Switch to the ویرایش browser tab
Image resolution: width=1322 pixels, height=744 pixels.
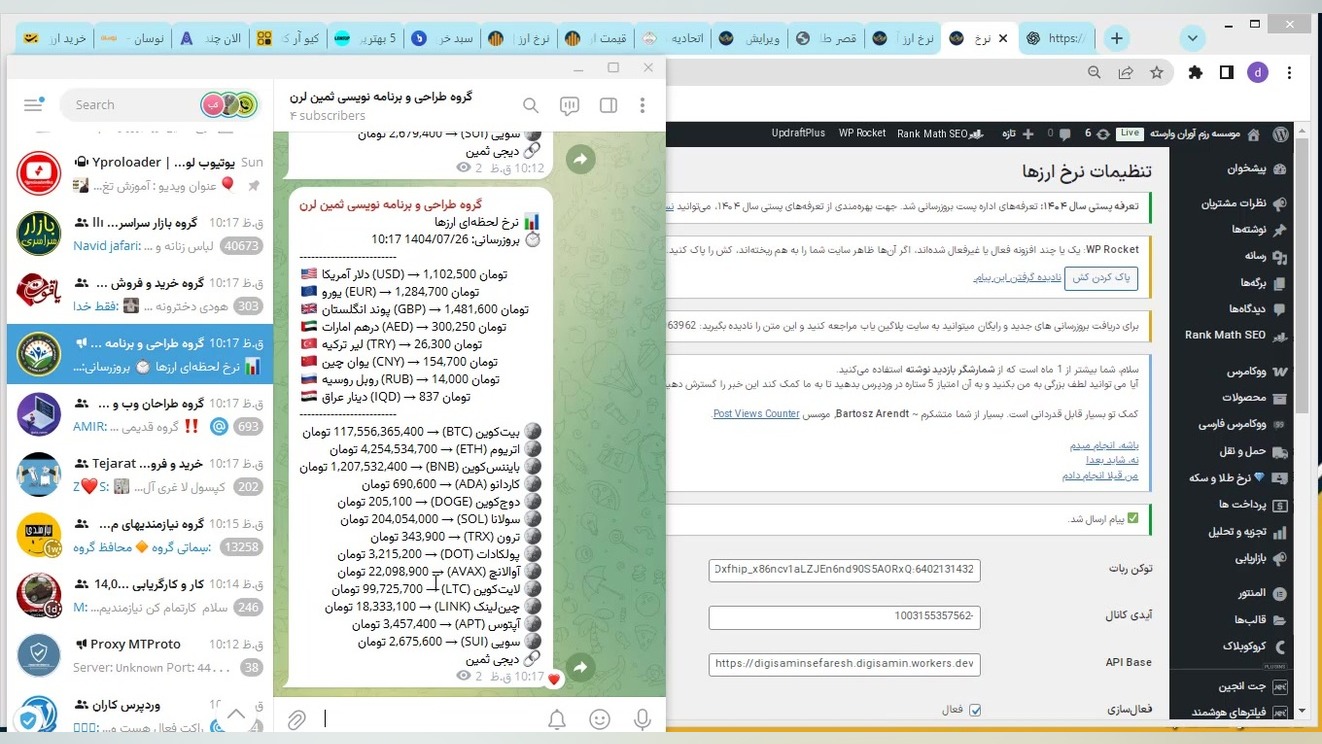click(750, 38)
